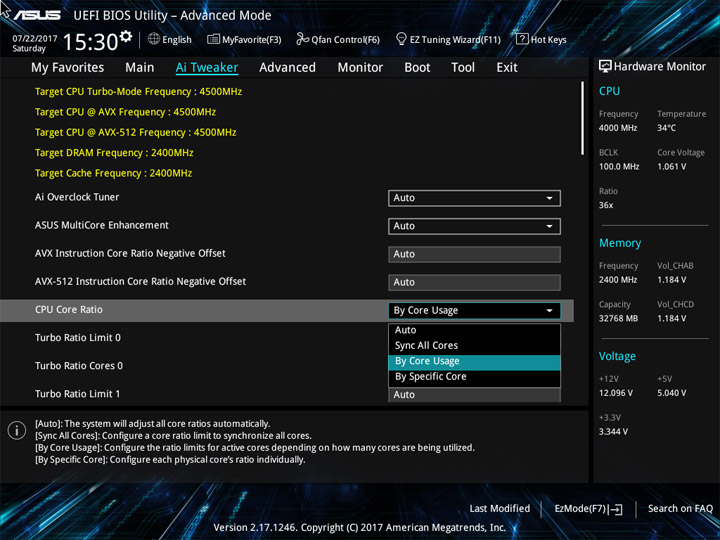
Task: Open the clock settings gear icon
Action: (125, 36)
